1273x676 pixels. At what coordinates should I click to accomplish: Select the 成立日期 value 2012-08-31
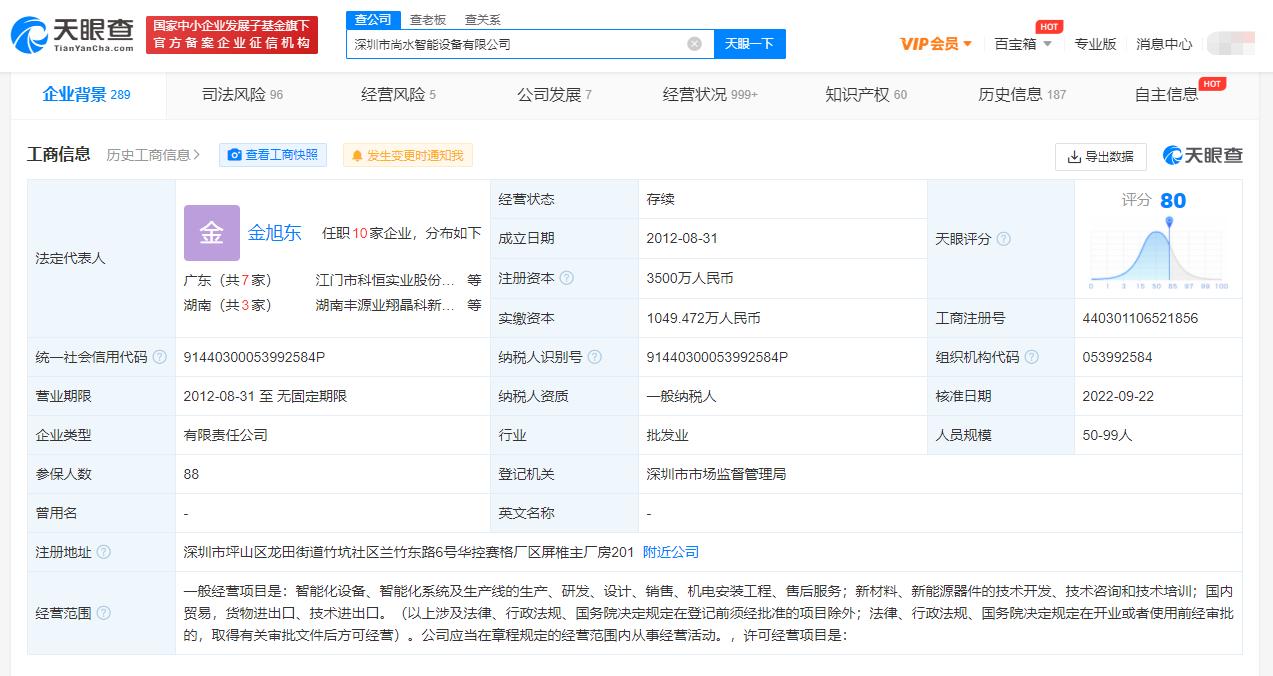coord(682,239)
